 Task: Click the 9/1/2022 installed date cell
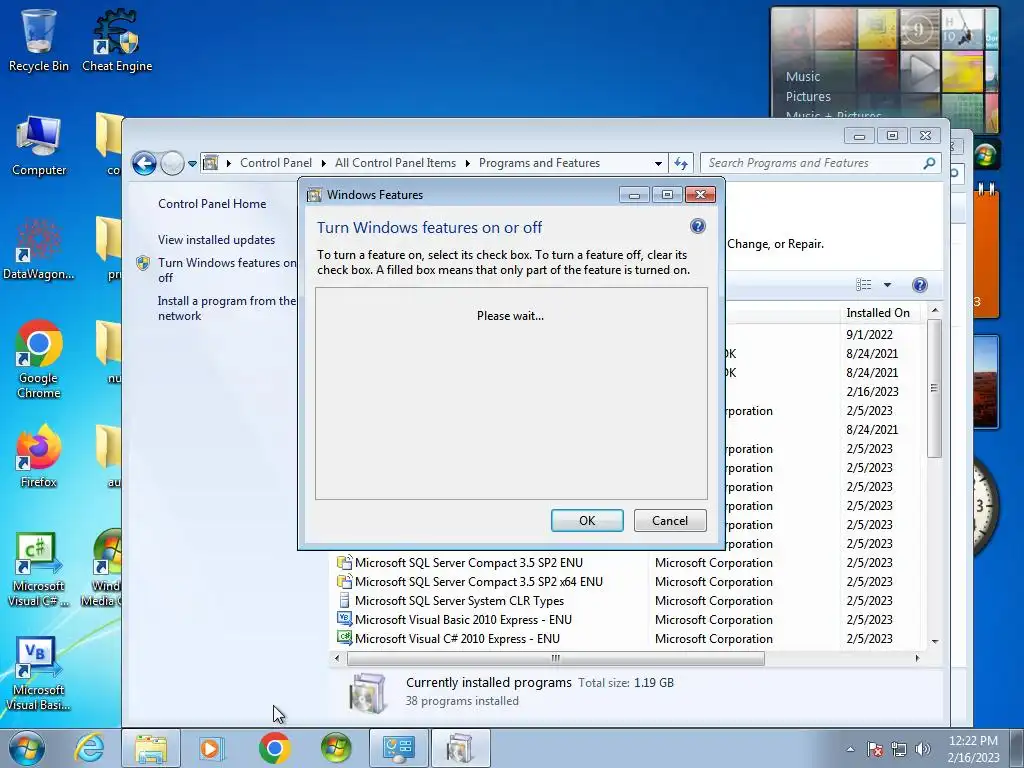click(x=869, y=334)
